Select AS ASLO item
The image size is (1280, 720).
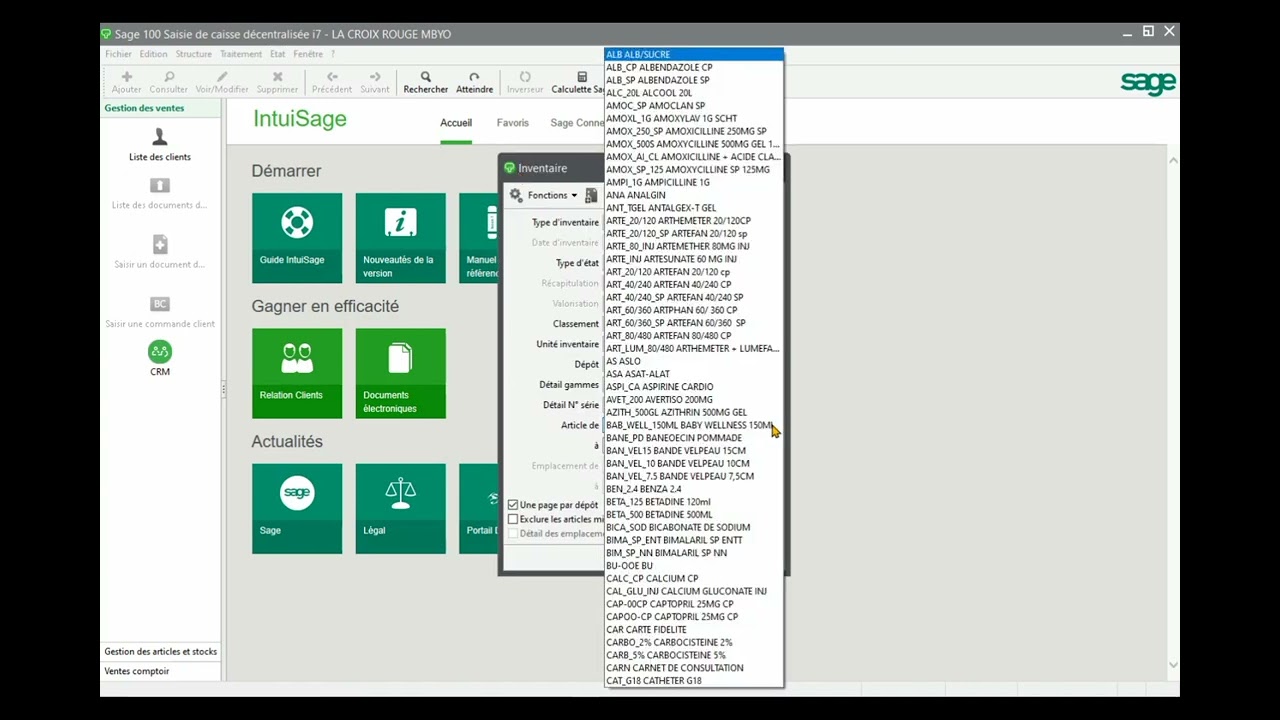[x=694, y=362]
